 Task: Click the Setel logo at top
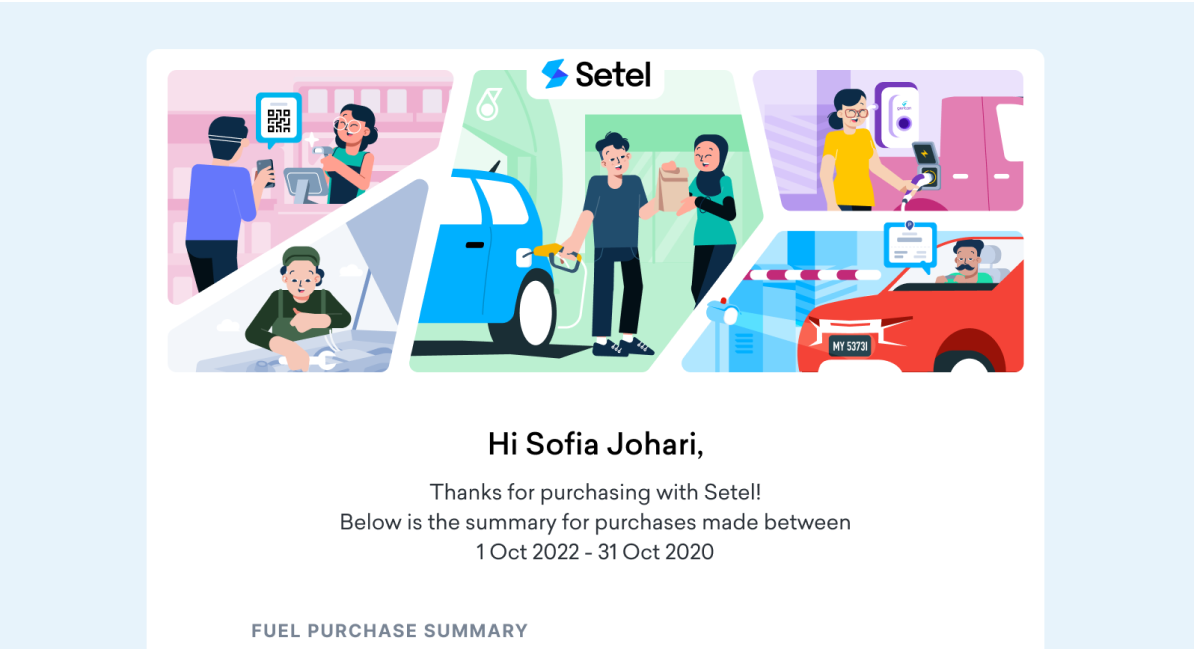click(596, 73)
